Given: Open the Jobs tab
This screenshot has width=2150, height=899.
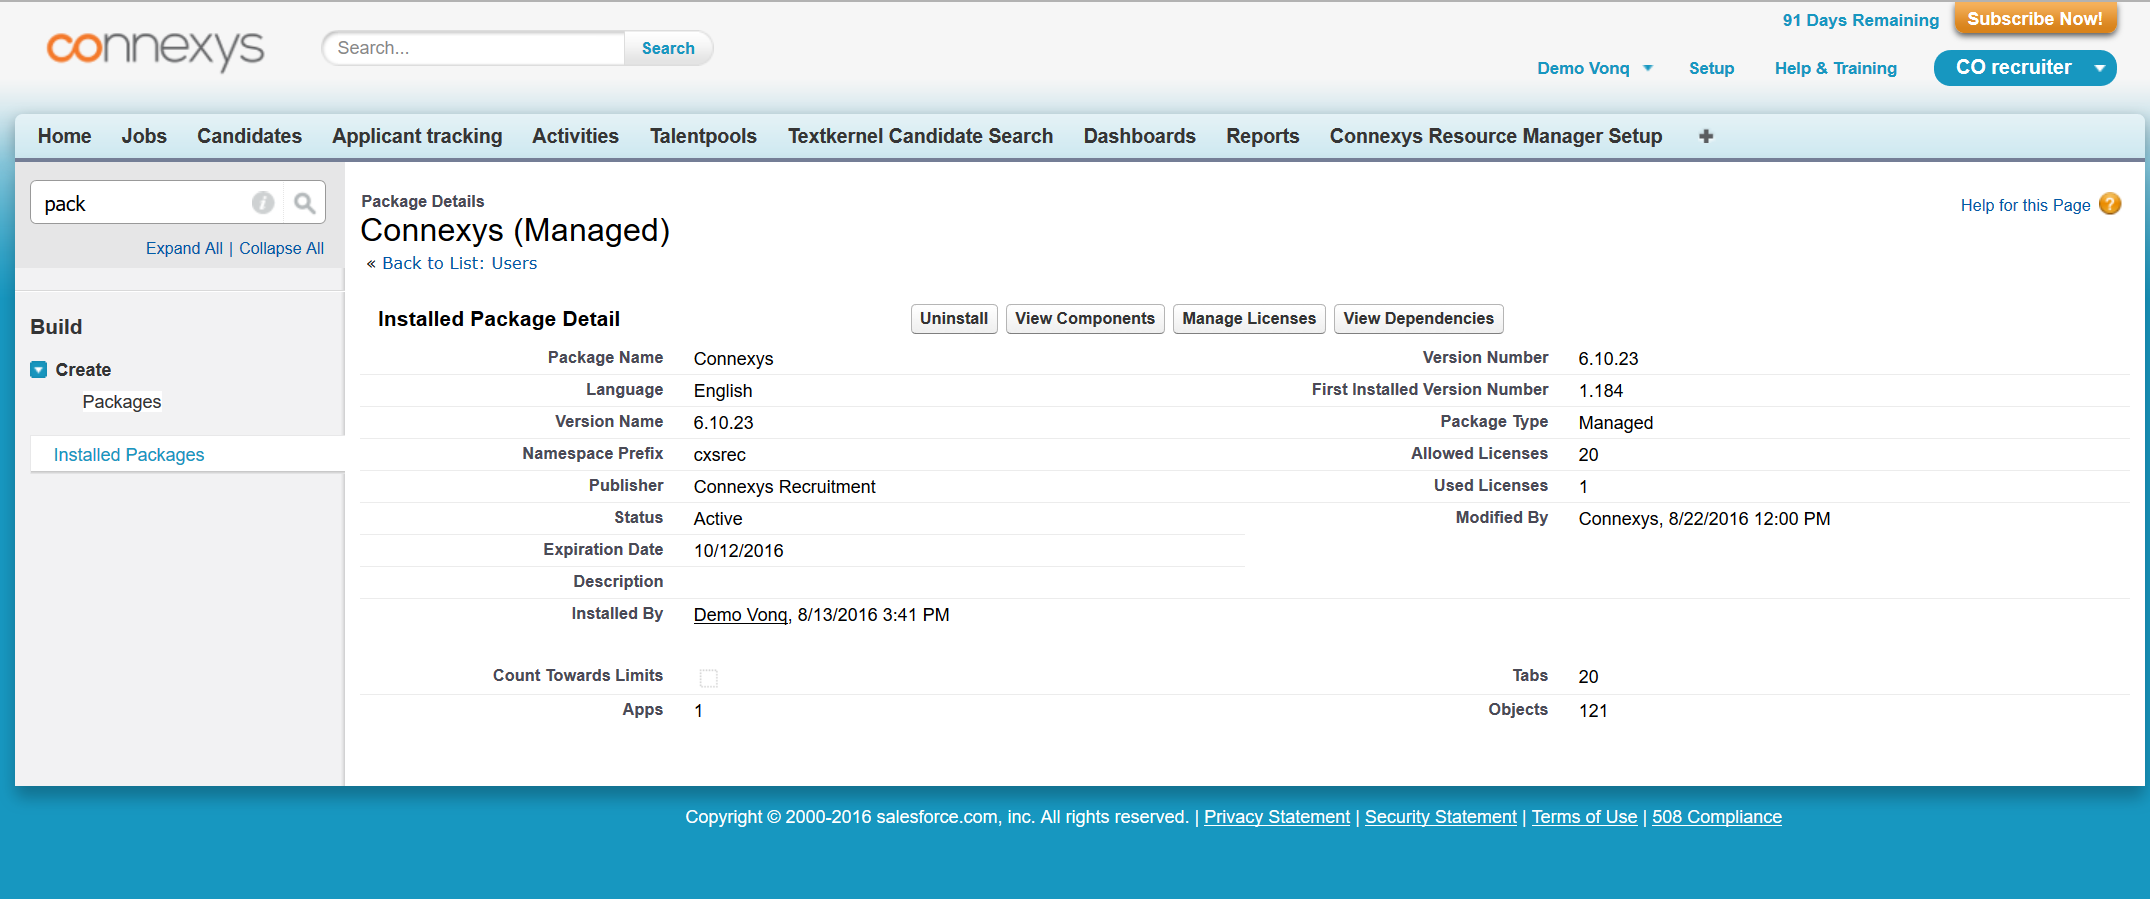Looking at the screenshot, I should coord(144,136).
